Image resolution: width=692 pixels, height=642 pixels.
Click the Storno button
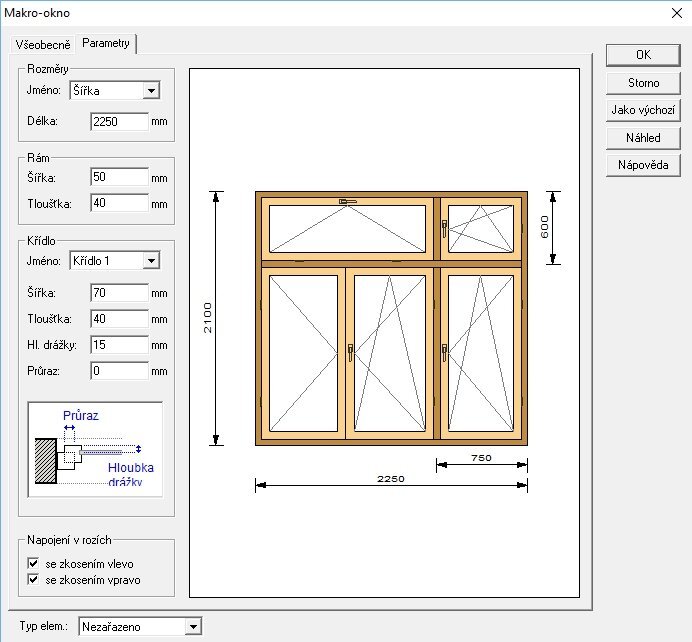[x=643, y=82]
